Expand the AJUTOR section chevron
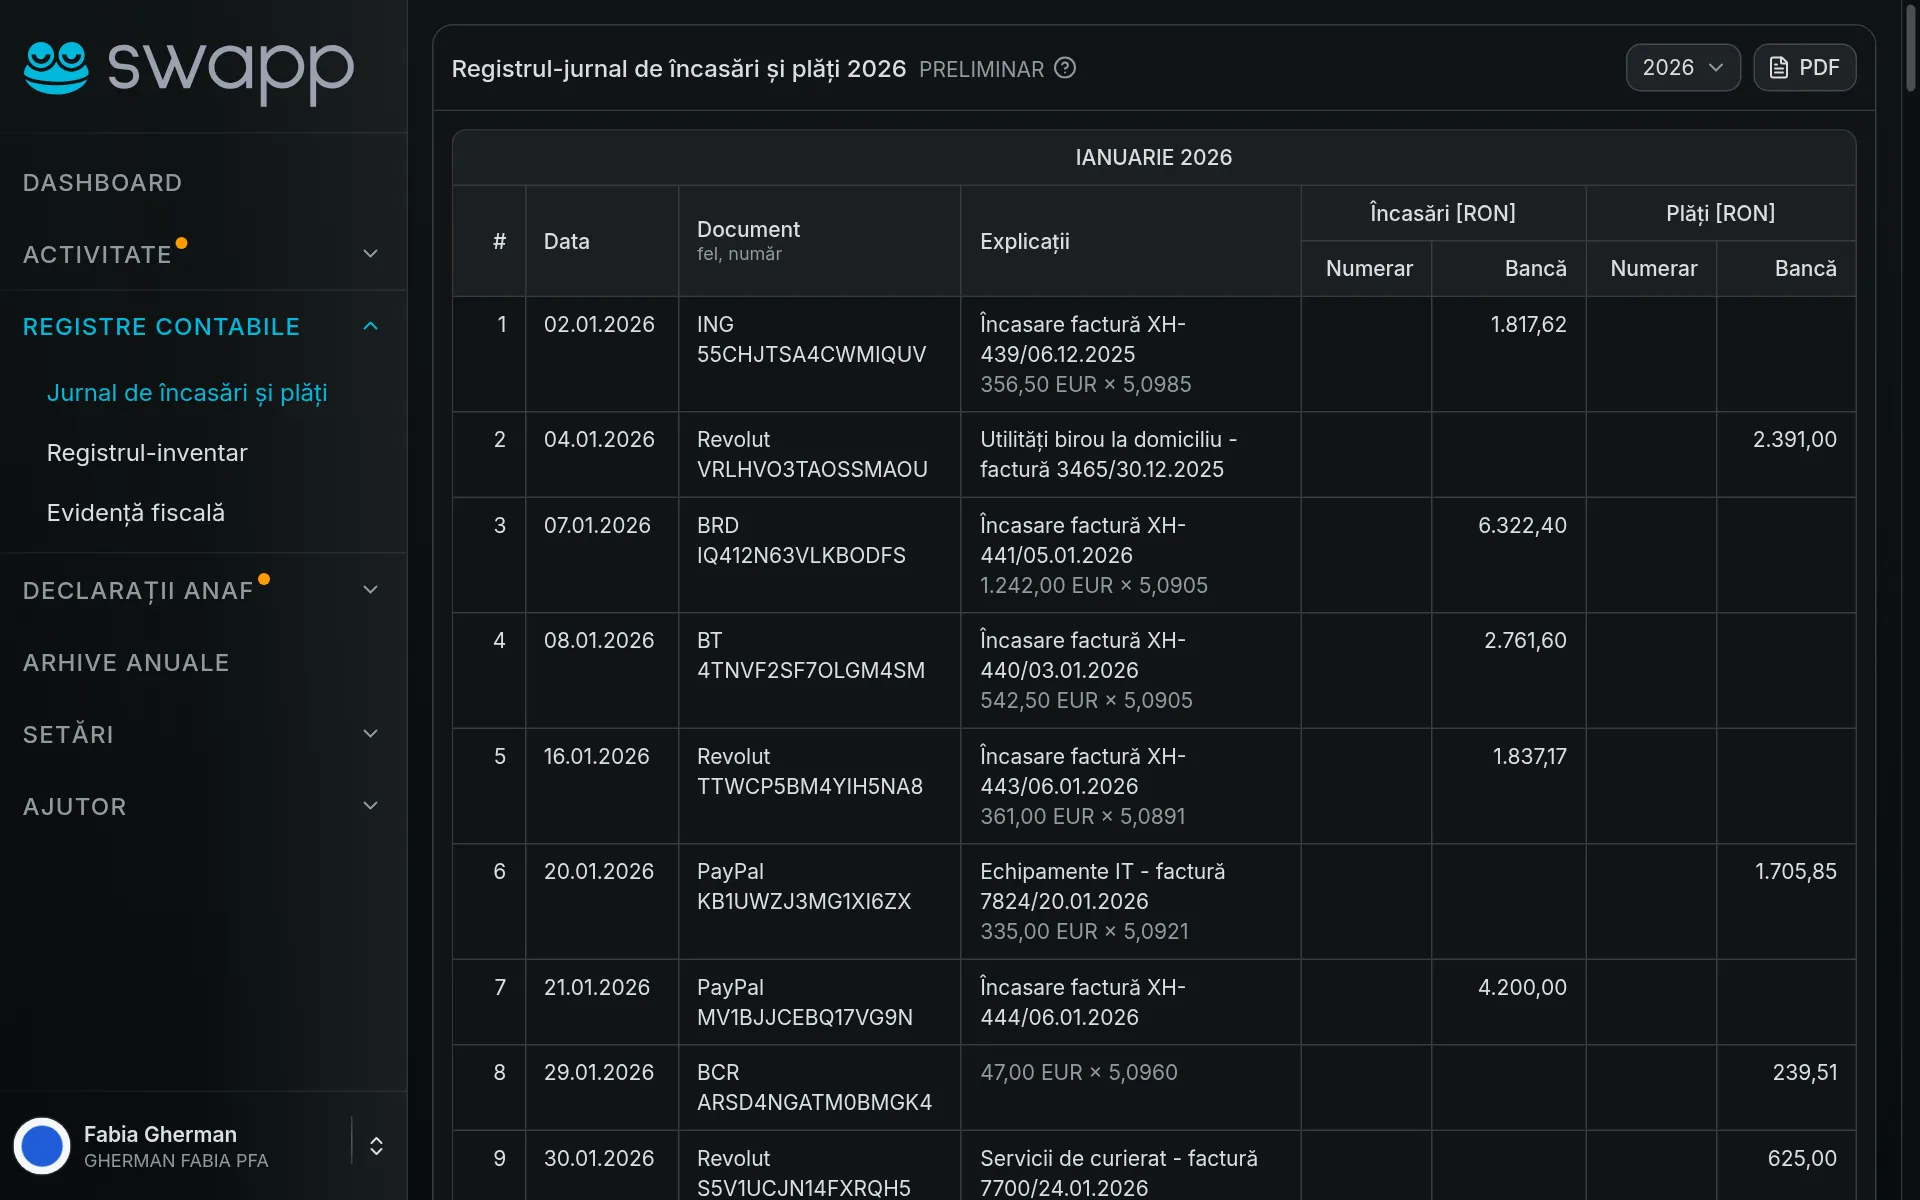Image resolution: width=1920 pixels, height=1200 pixels. [x=370, y=806]
